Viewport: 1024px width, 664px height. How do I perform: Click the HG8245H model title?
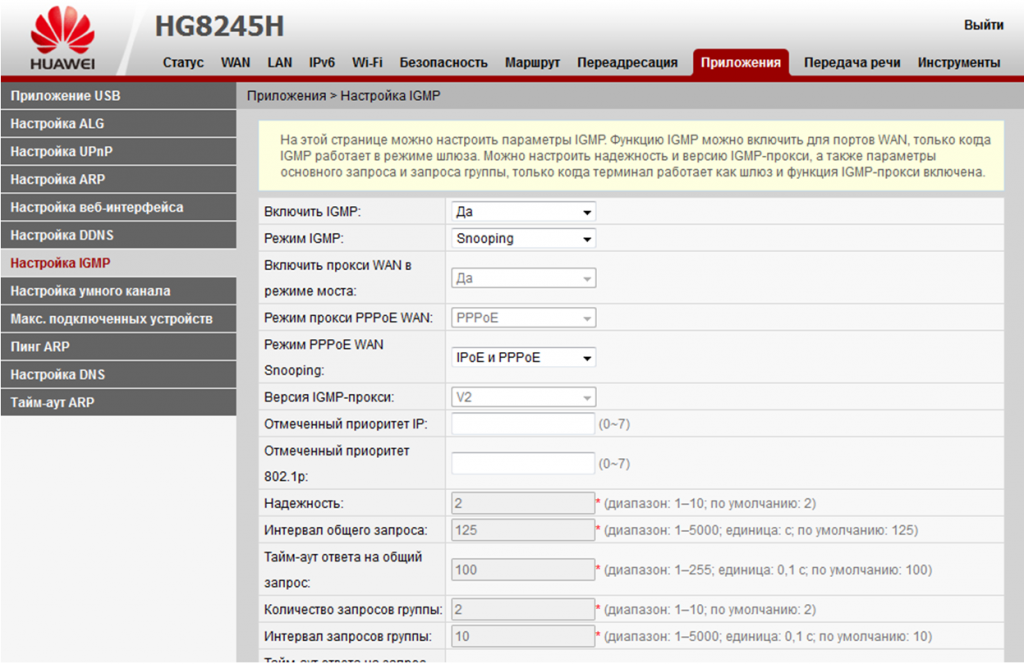point(219,27)
